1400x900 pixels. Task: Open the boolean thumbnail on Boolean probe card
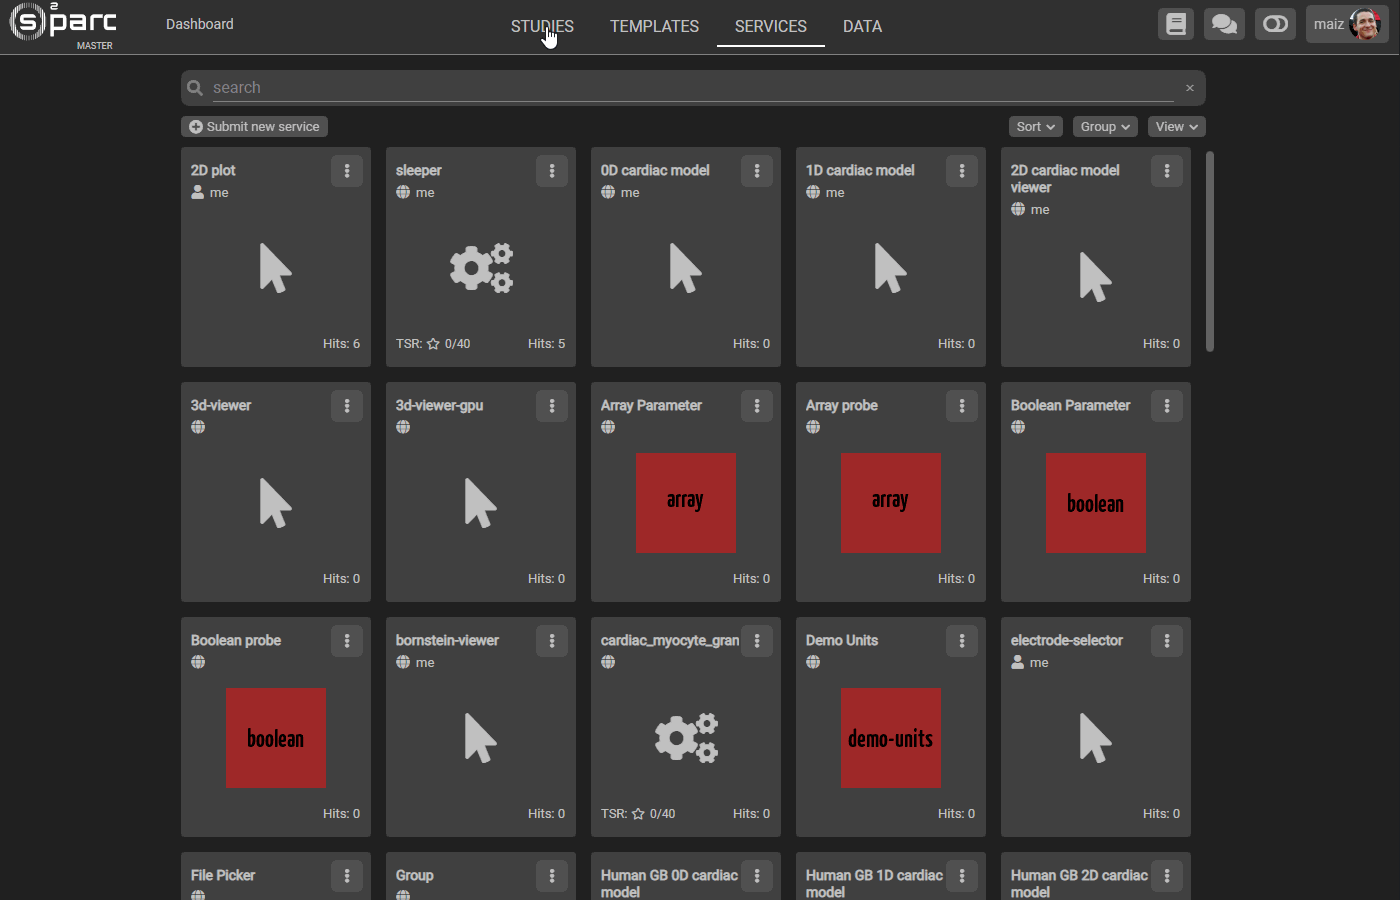276,738
